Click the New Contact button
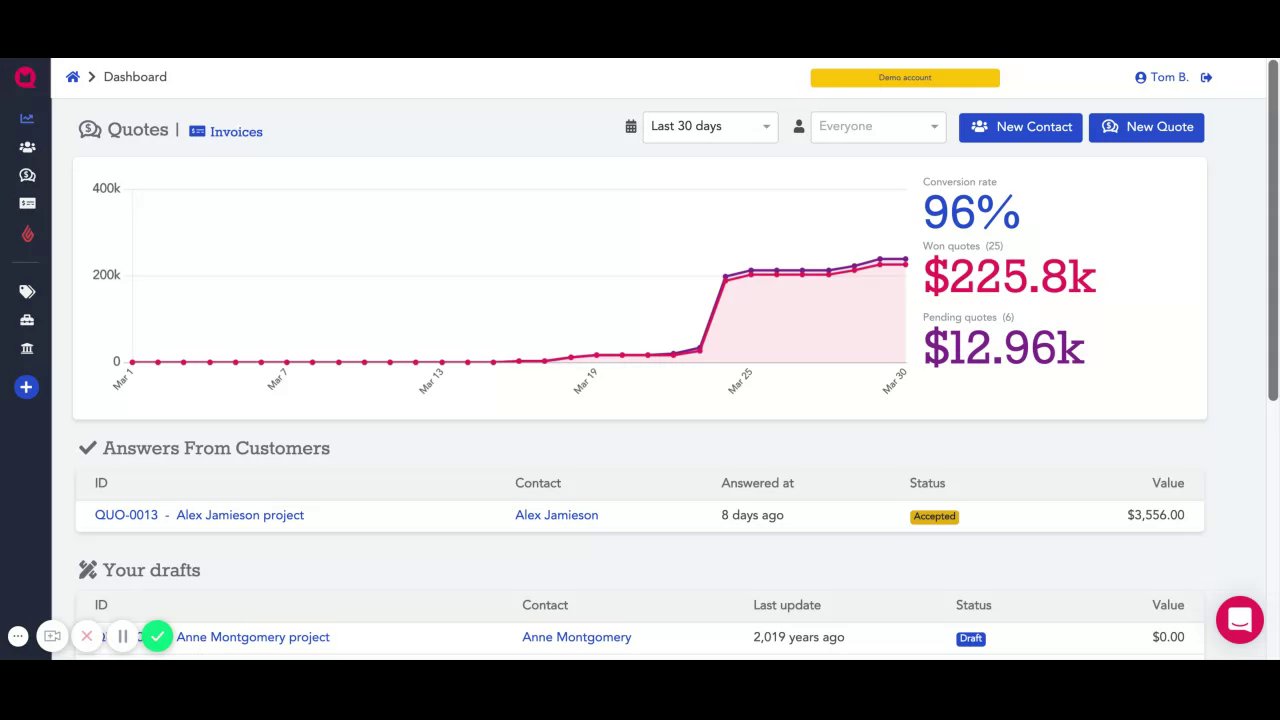 click(1020, 127)
